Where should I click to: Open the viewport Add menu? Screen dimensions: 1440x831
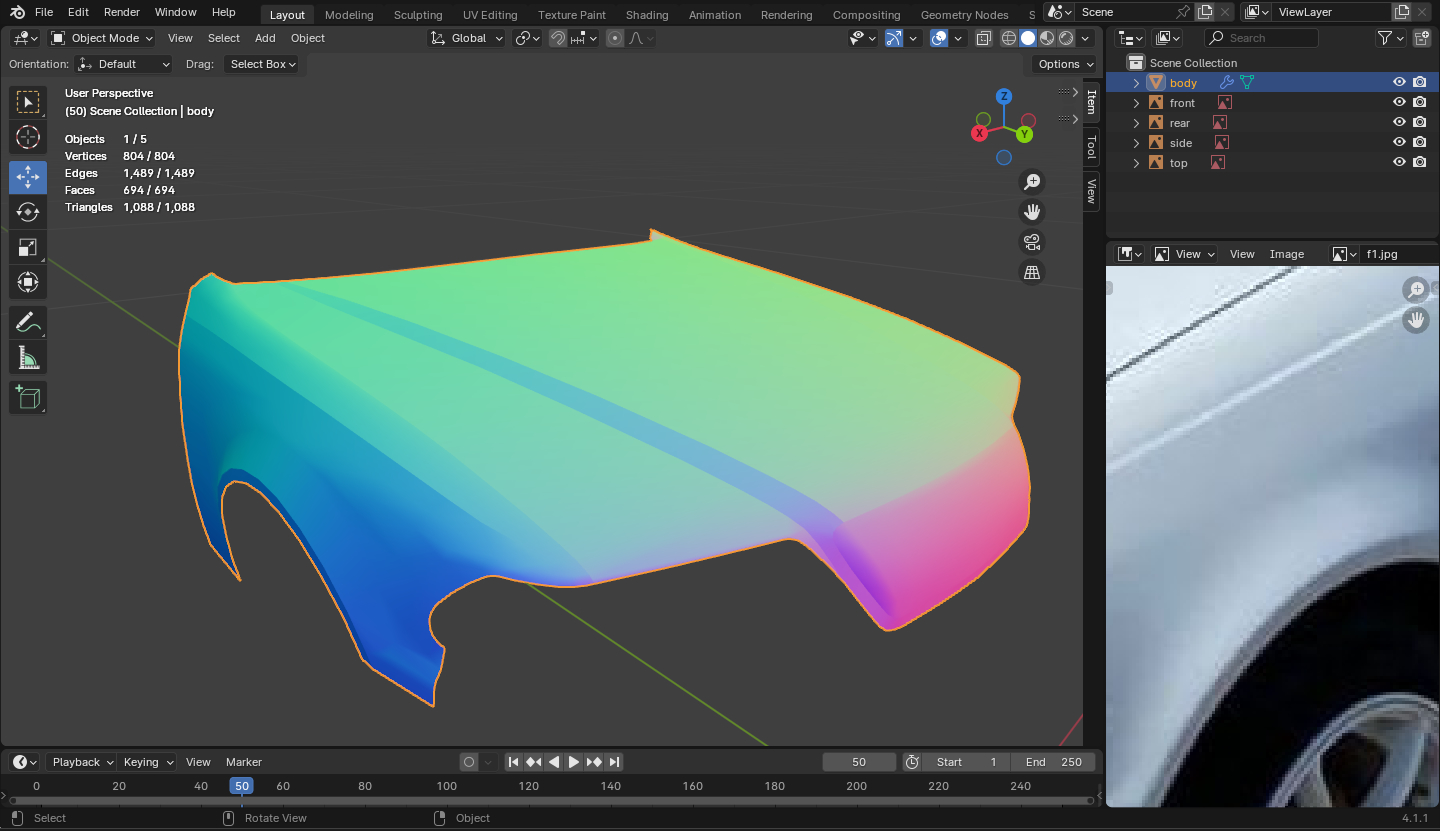click(265, 38)
